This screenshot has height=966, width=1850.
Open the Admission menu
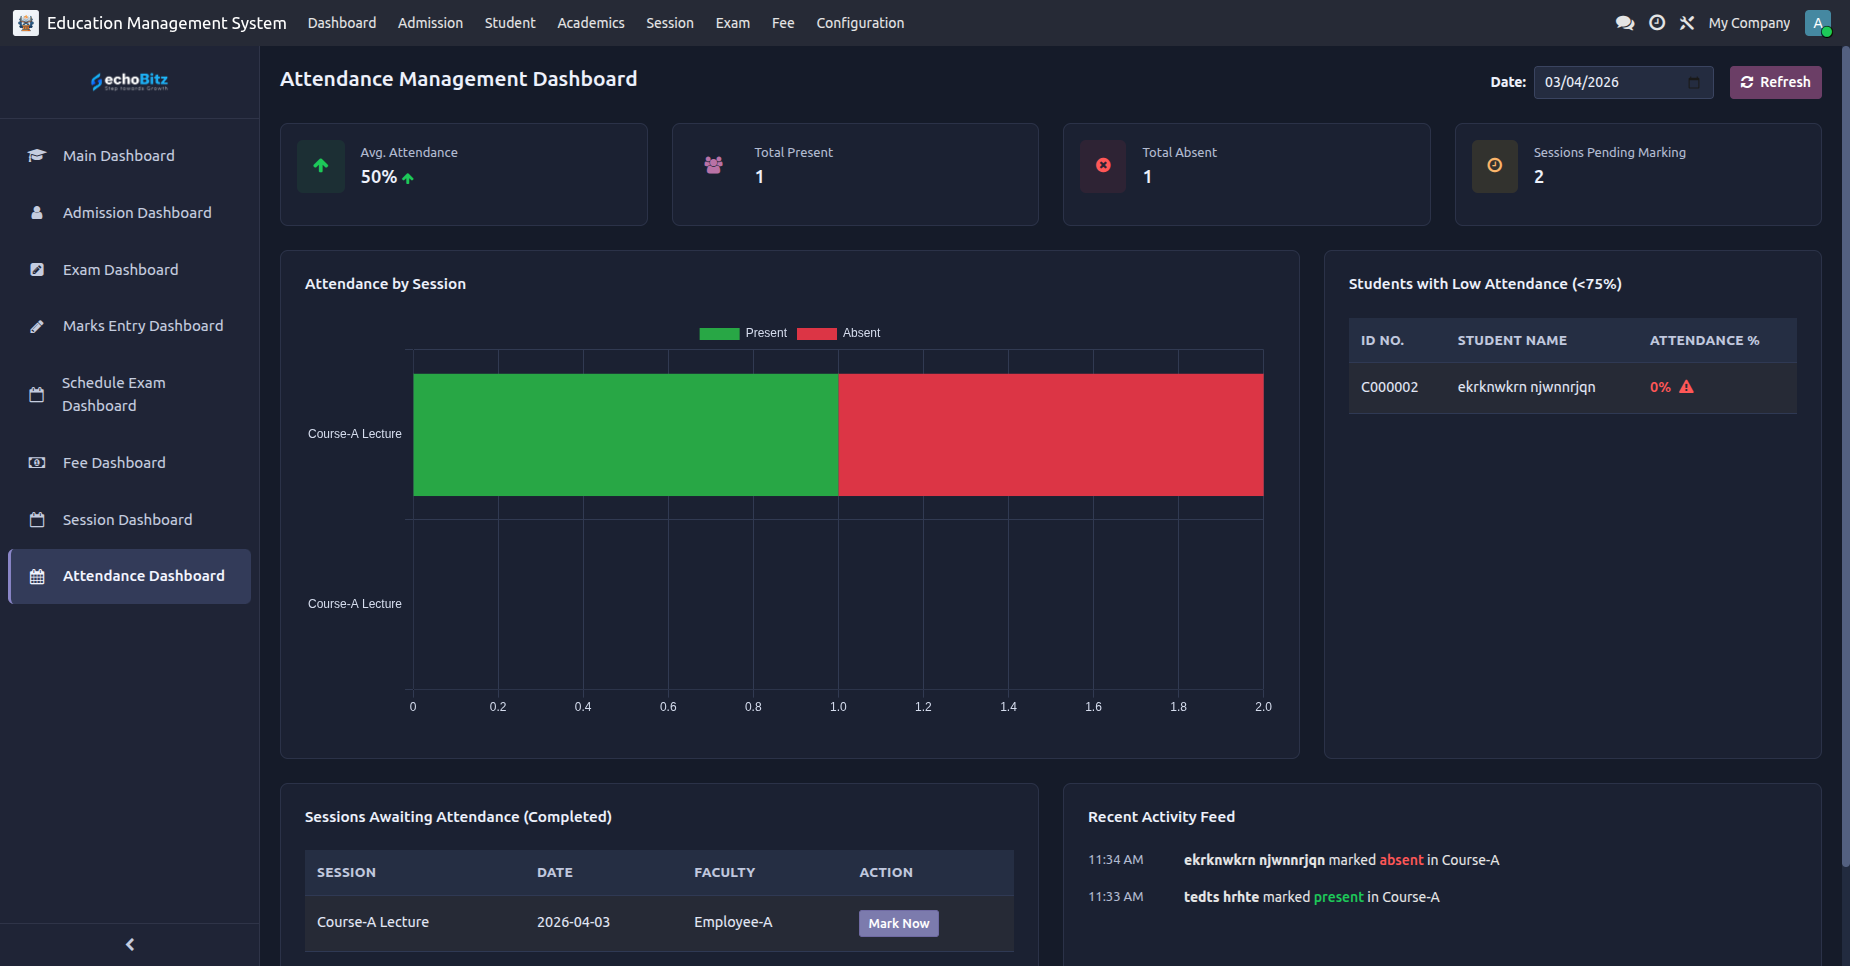pyautogui.click(x=430, y=23)
